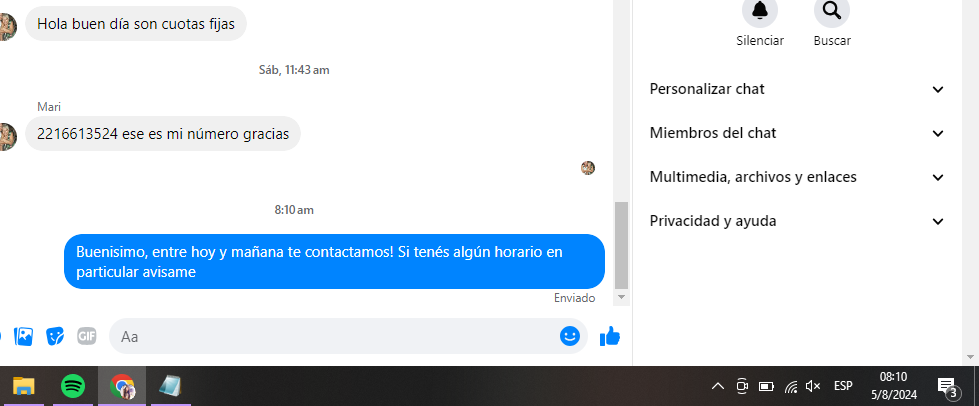The height and width of the screenshot is (406, 979).
Task: Attach a photo with image icon
Action: (x=23, y=337)
